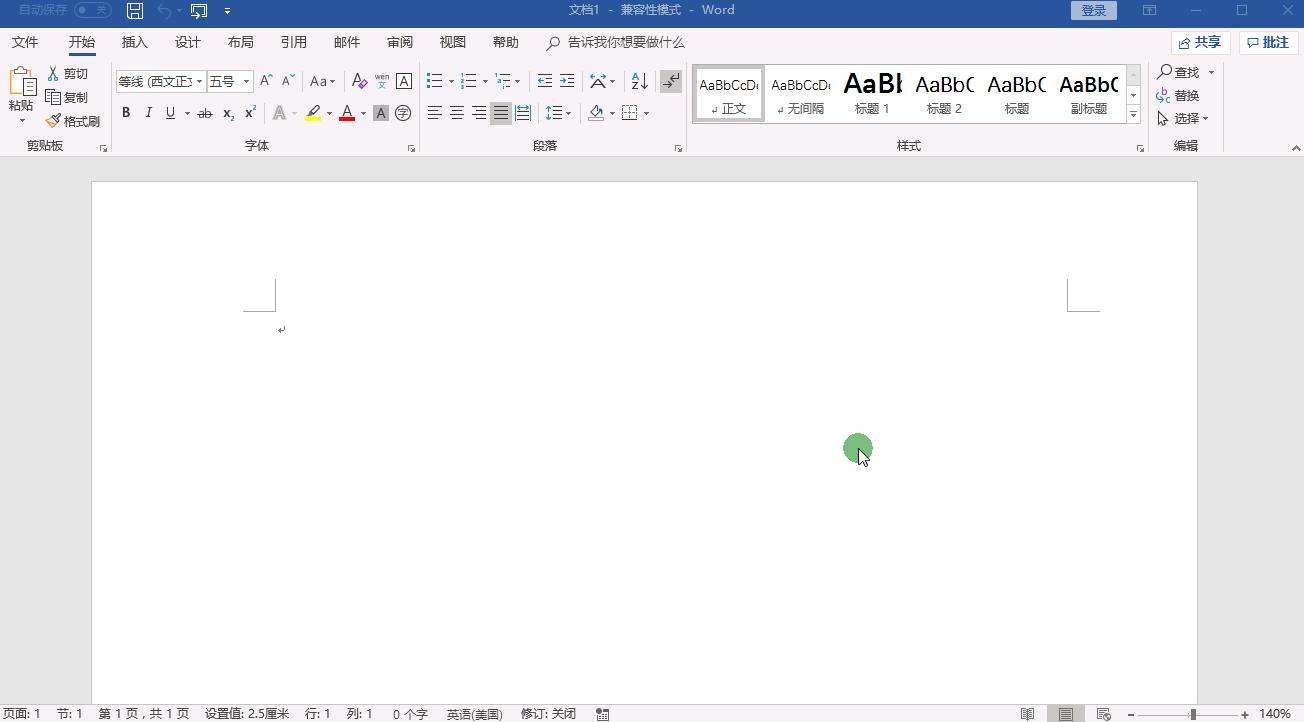Viewport: 1304px width, 722px height.
Task: Open the Insert (插入) tab
Action: tap(134, 42)
